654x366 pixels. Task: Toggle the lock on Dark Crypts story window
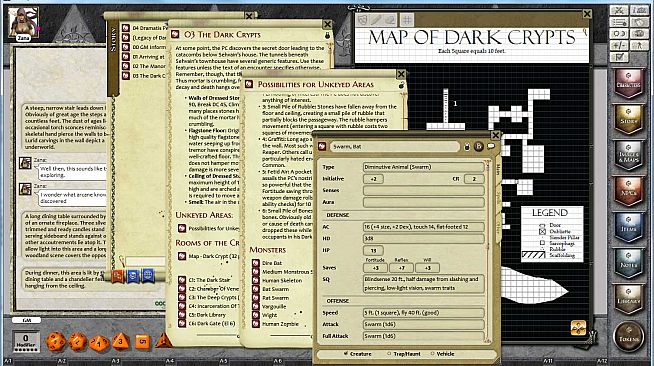pos(327,35)
